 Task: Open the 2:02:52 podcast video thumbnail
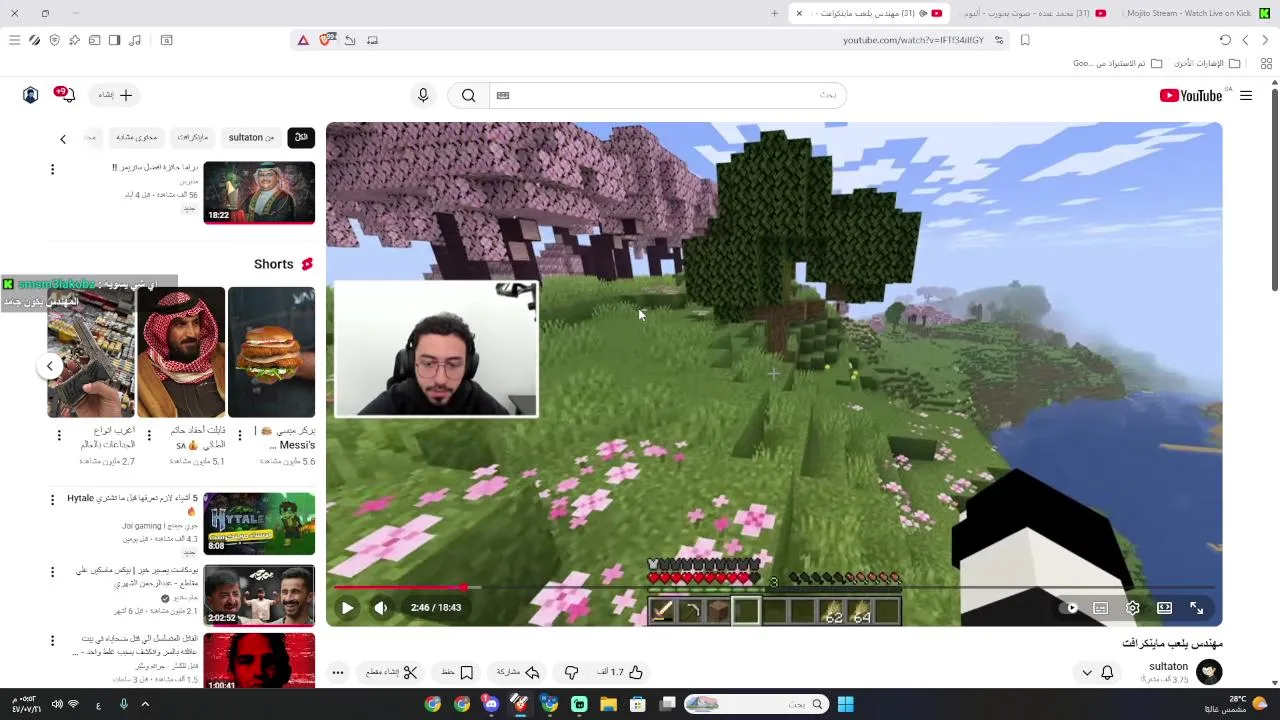(259, 595)
